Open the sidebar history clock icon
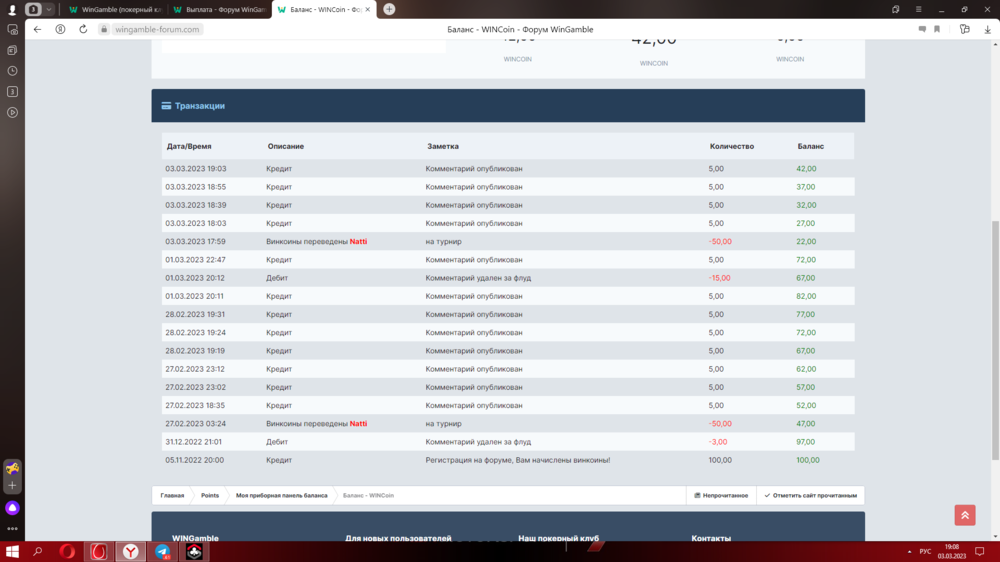 click(x=12, y=71)
